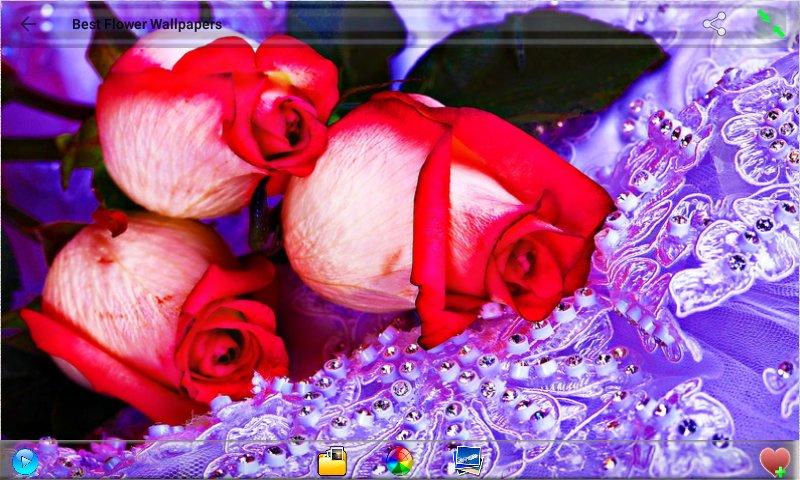Click the landscape pictures icon
The width and height of the screenshot is (800, 480).
466,461
